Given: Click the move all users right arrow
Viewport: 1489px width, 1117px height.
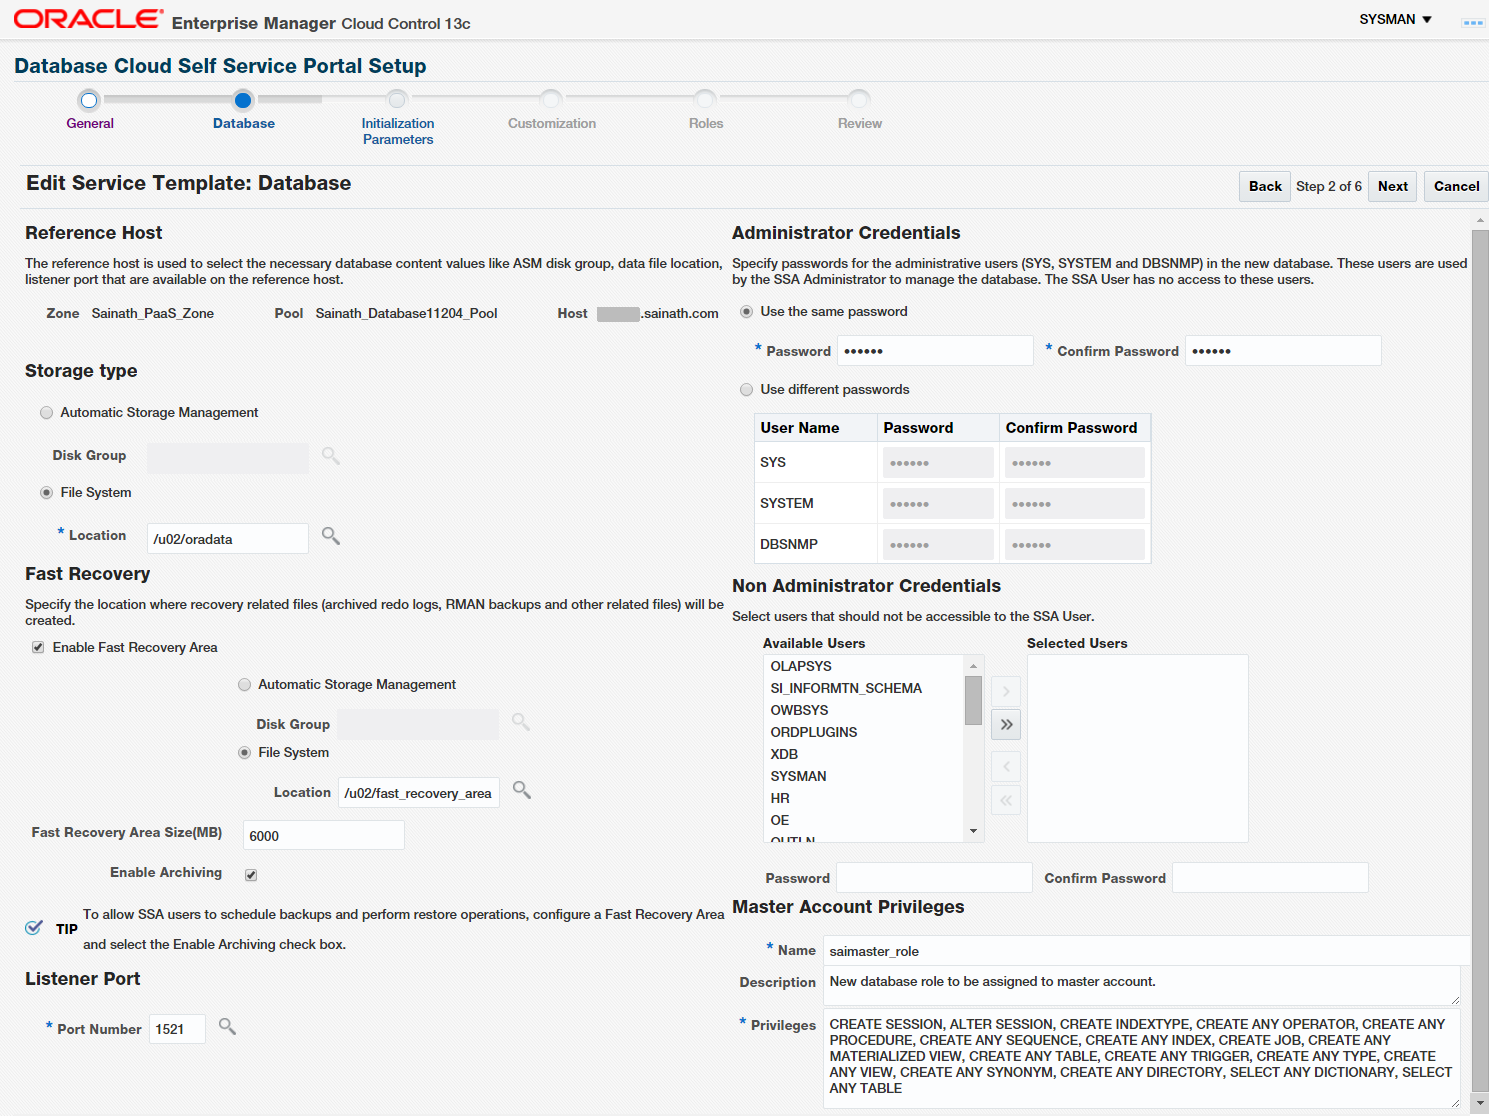Looking at the screenshot, I should (x=1006, y=725).
